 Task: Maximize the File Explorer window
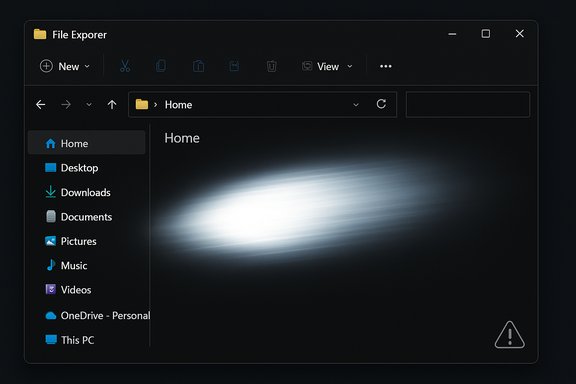tap(486, 34)
